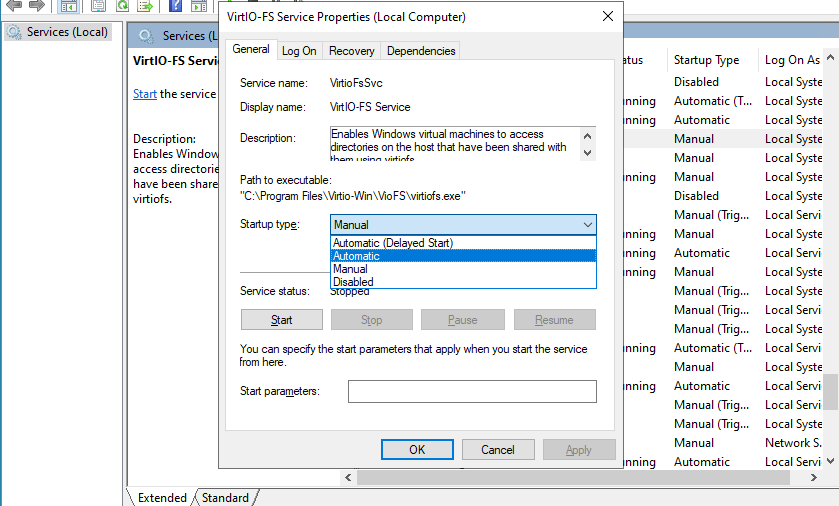Open the Recovery tab
This screenshot has height=506, width=839.
point(352,51)
